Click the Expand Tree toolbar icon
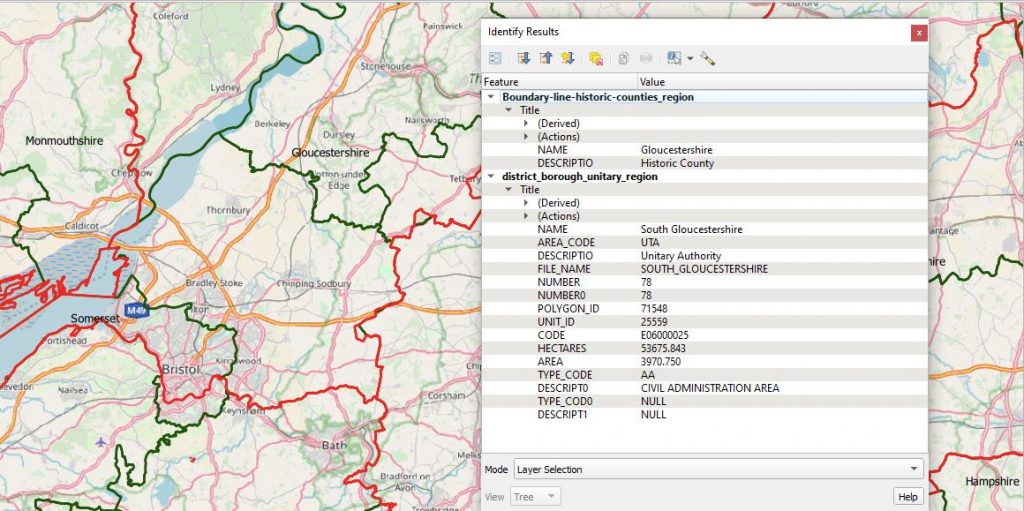 tap(523, 59)
